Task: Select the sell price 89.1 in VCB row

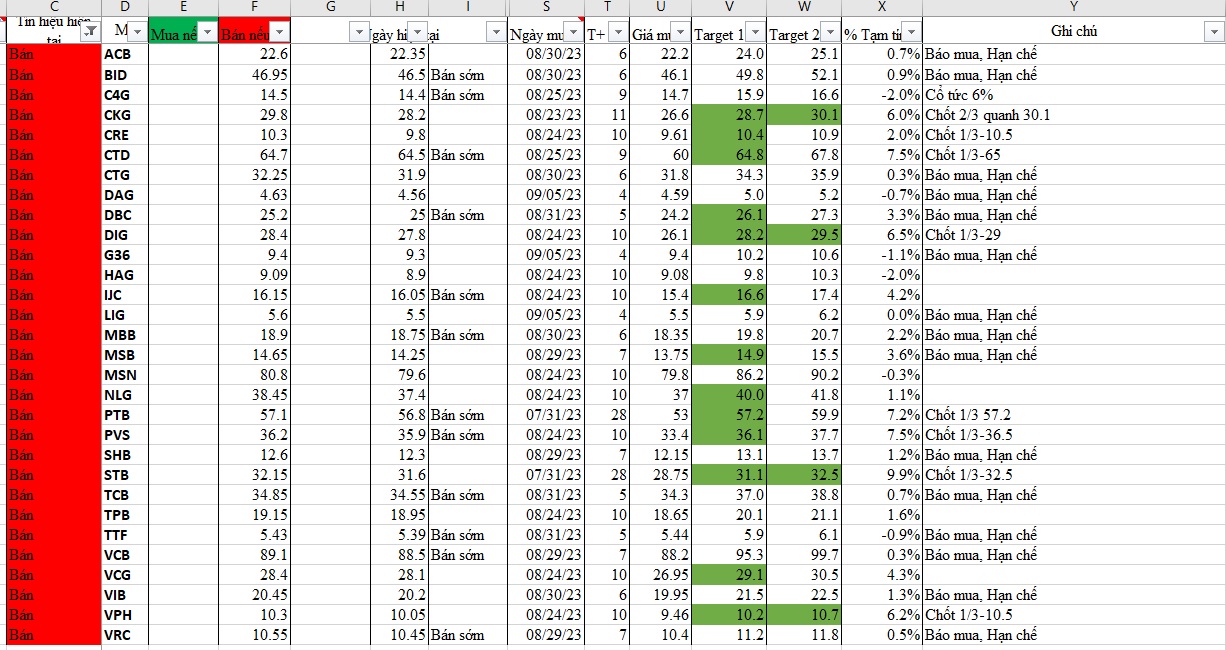Action: [x=255, y=555]
